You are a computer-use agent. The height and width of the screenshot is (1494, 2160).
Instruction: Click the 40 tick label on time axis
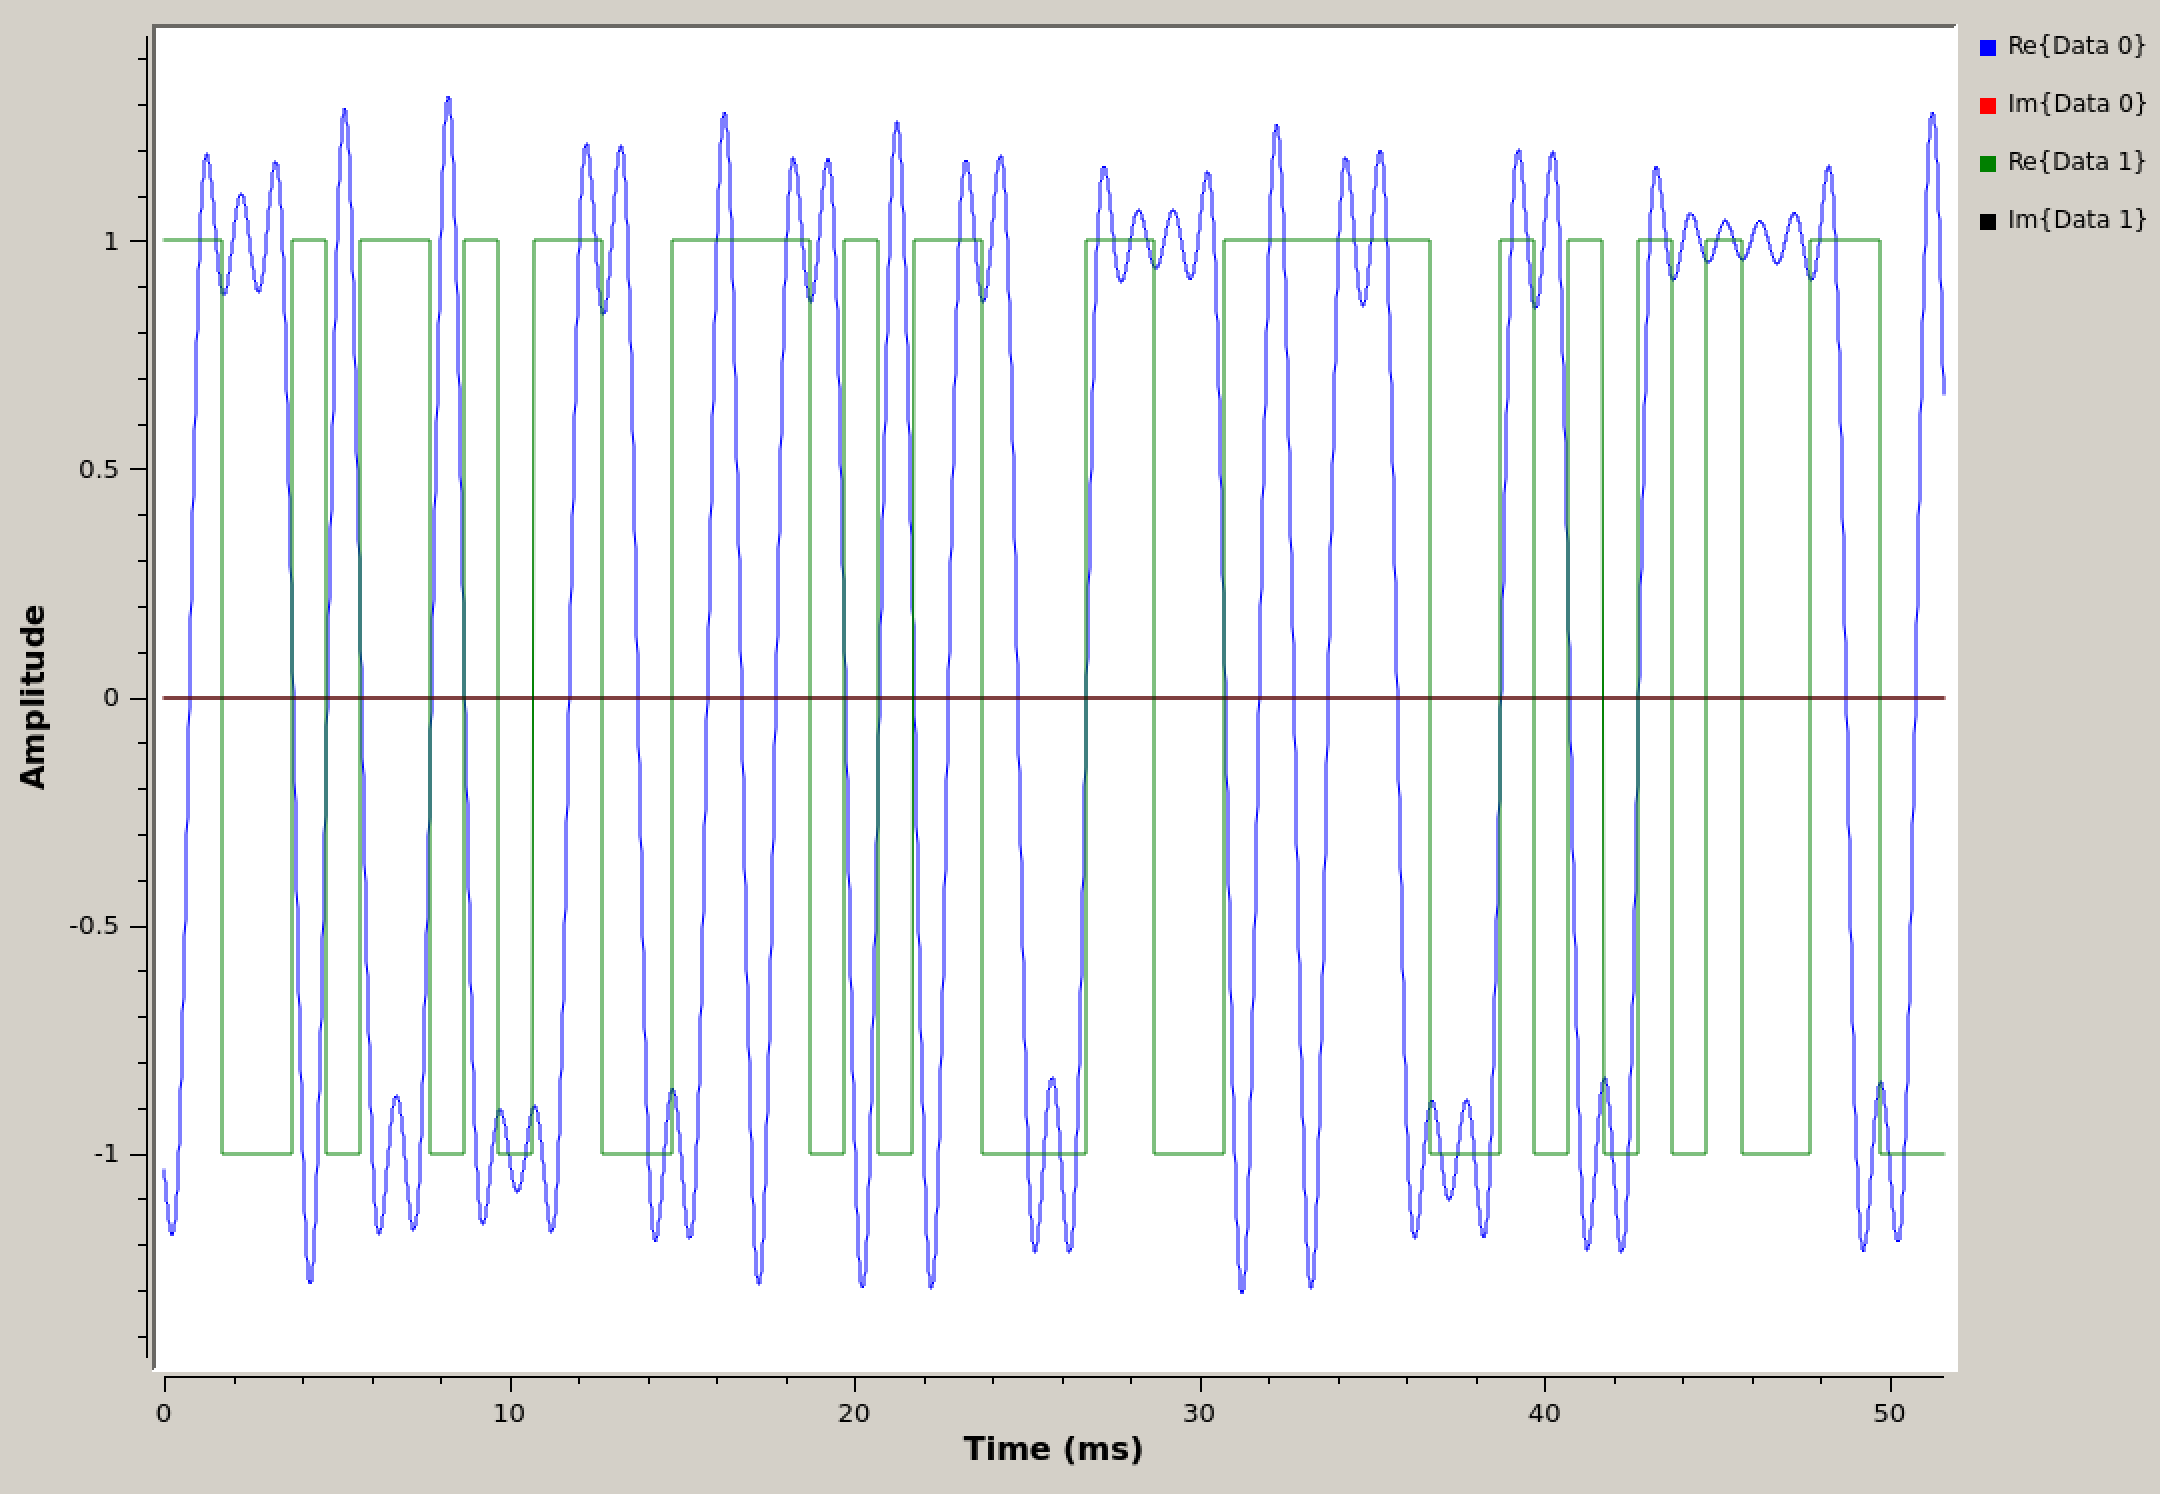click(x=1544, y=1414)
